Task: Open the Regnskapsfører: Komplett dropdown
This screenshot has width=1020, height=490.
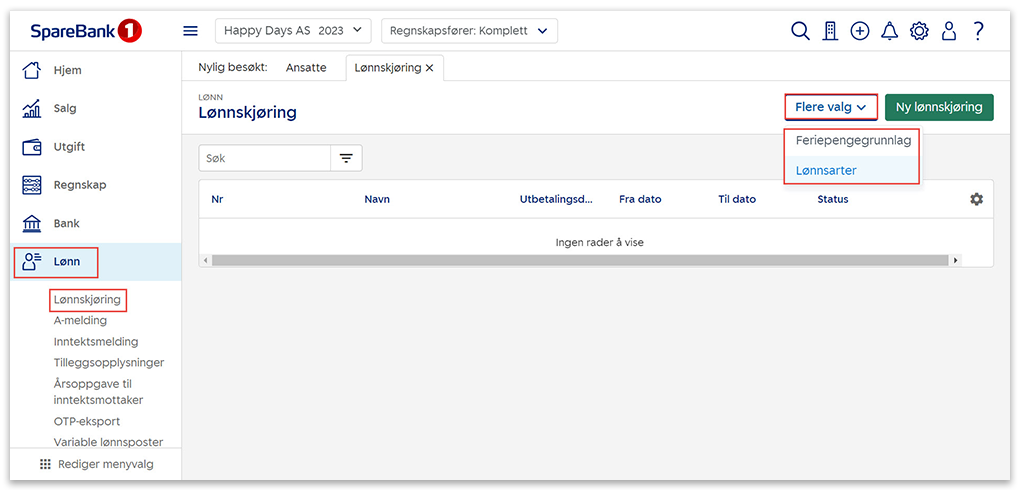Action: 469,31
